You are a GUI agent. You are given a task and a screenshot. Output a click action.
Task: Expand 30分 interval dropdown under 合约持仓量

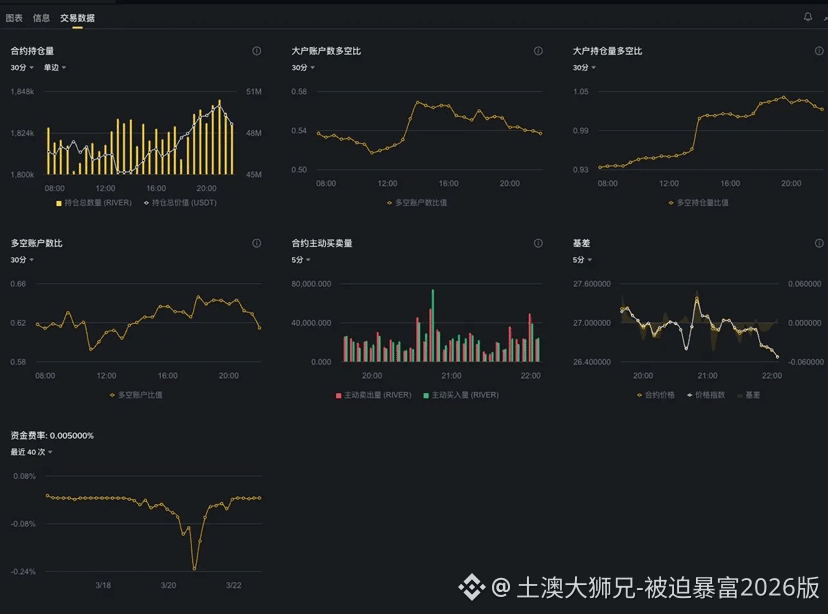[x=22, y=68]
